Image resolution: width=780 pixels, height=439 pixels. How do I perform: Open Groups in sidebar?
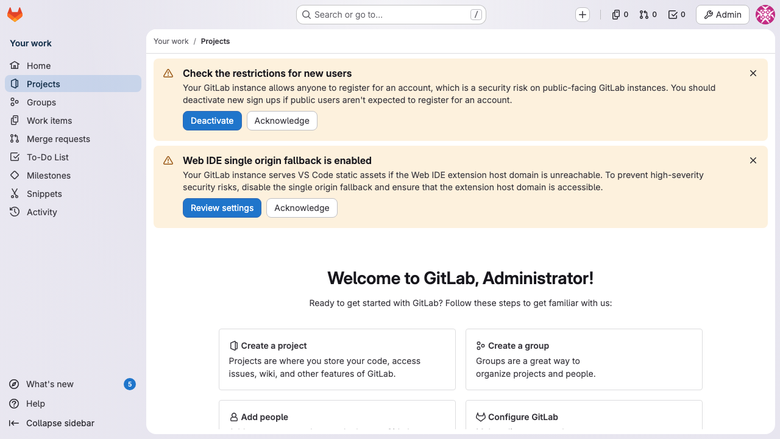(x=73, y=102)
